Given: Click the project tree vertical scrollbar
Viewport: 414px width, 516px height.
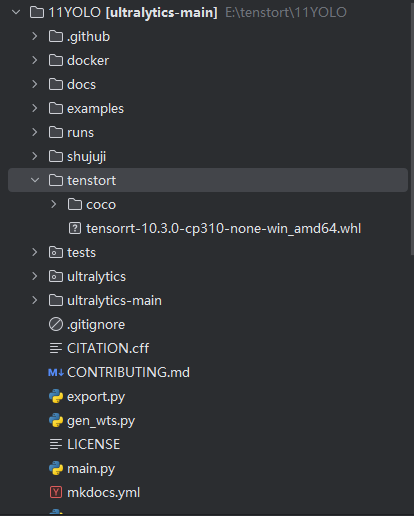Looking at the screenshot, I should [x=412, y=128].
